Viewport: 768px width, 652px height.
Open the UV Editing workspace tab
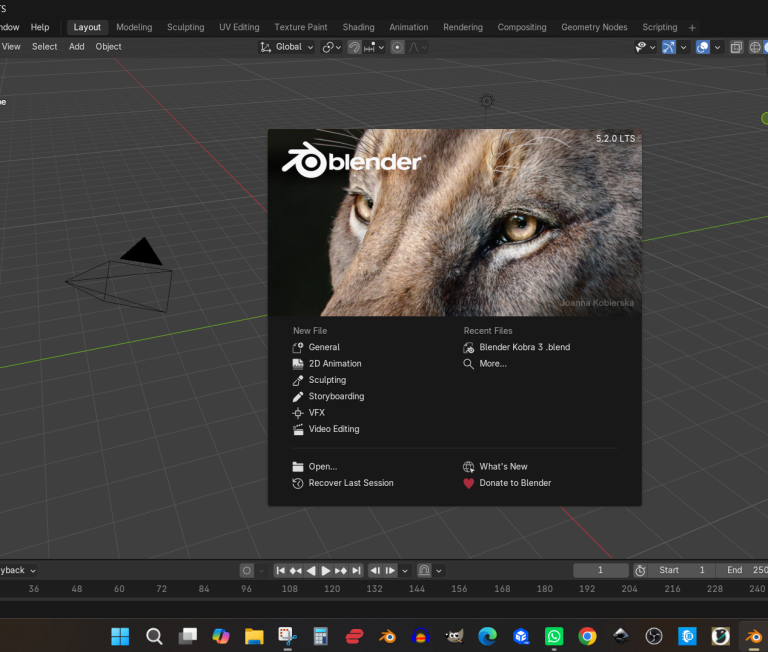239,27
